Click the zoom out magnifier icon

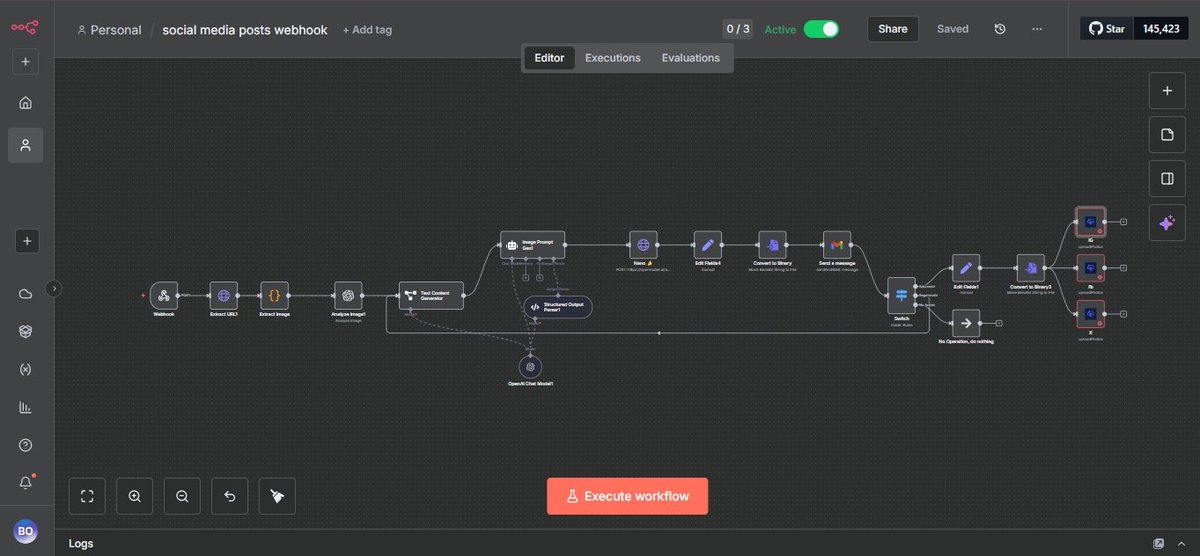pyautogui.click(x=182, y=496)
